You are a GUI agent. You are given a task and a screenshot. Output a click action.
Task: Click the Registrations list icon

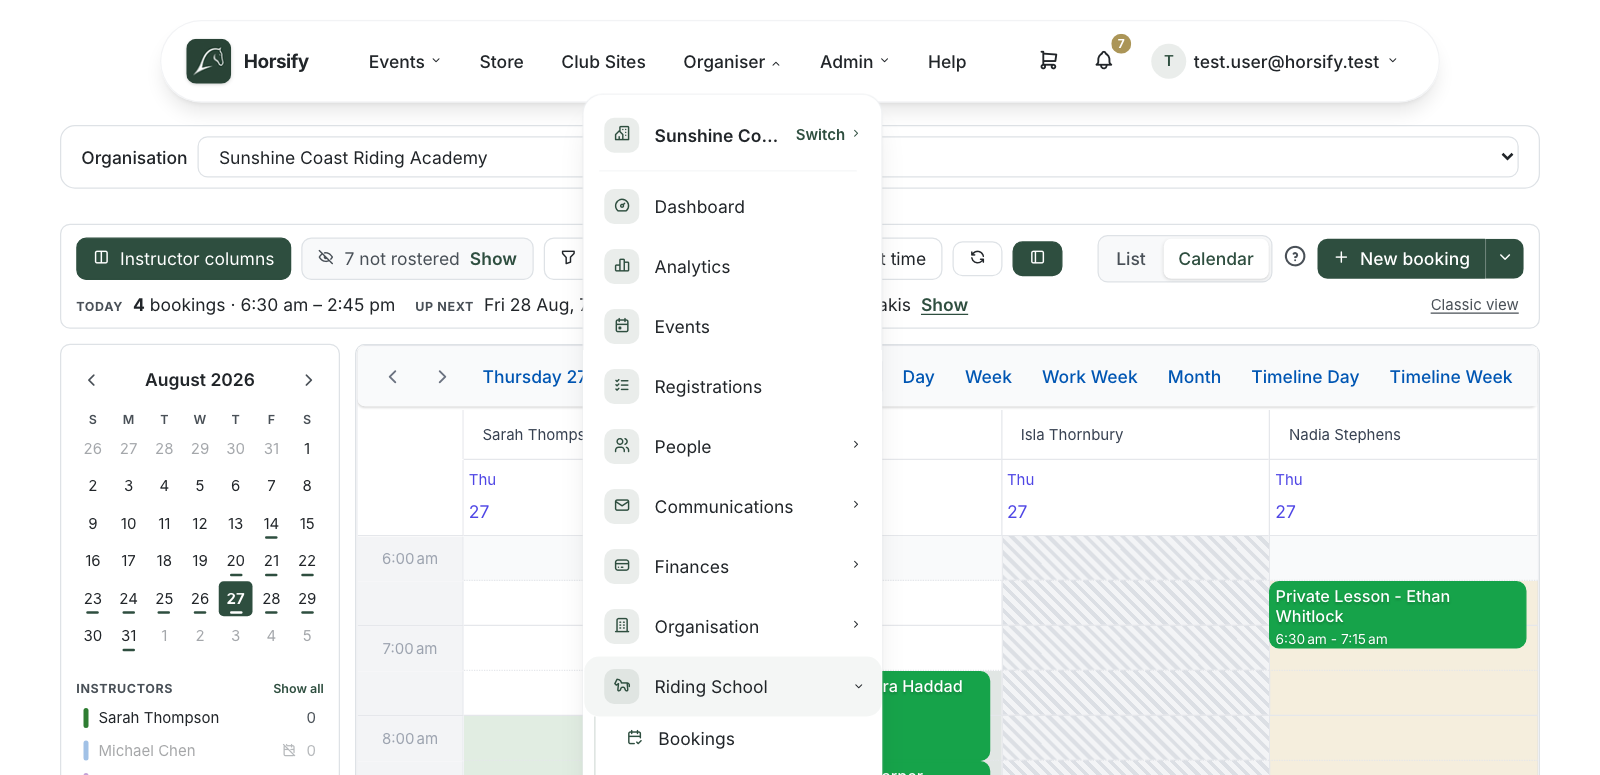(x=622, y=386)
